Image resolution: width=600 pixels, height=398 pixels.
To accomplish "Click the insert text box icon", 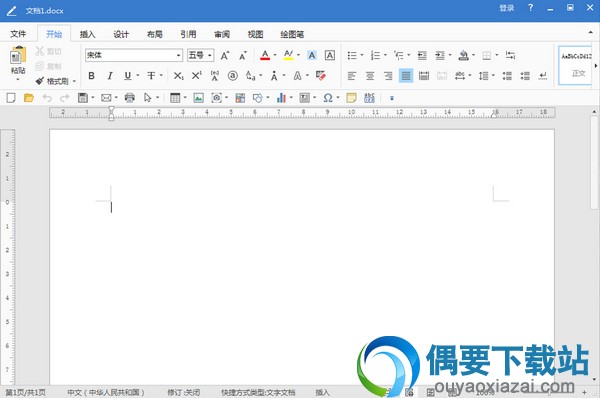I will pos(305,98).
